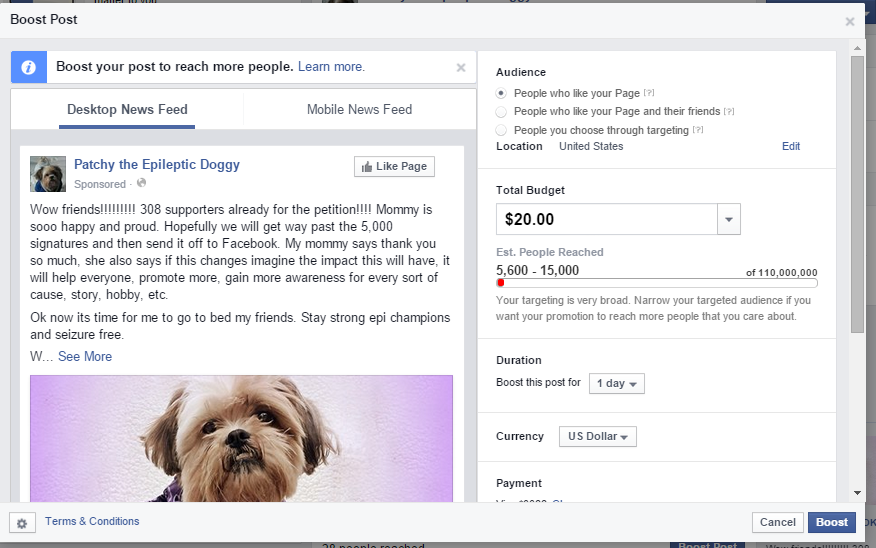Click the of 110,000,000 text

click(x=782, y=273)
